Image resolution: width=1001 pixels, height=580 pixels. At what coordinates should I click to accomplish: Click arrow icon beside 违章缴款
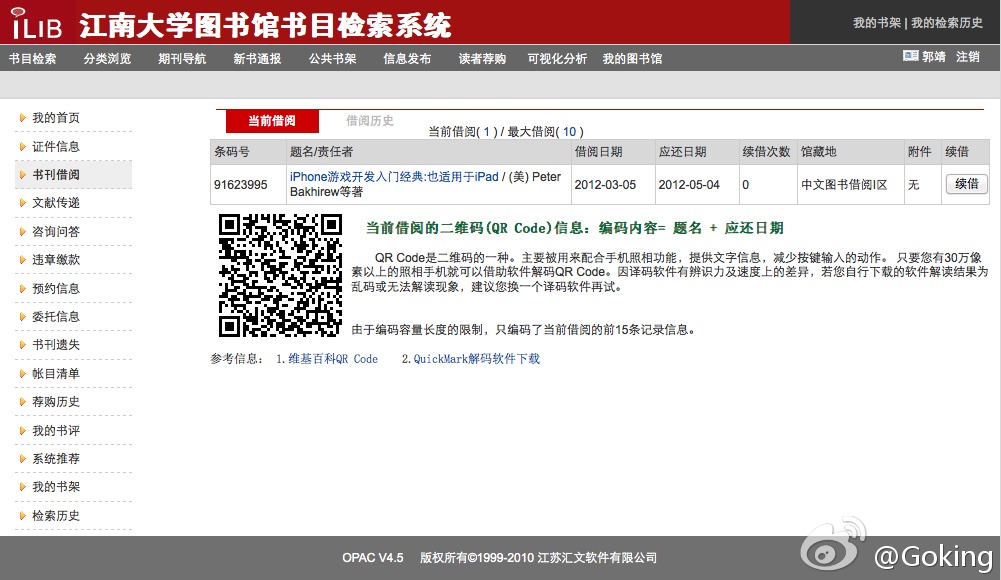pyautogui.click(x=23, y=260)
